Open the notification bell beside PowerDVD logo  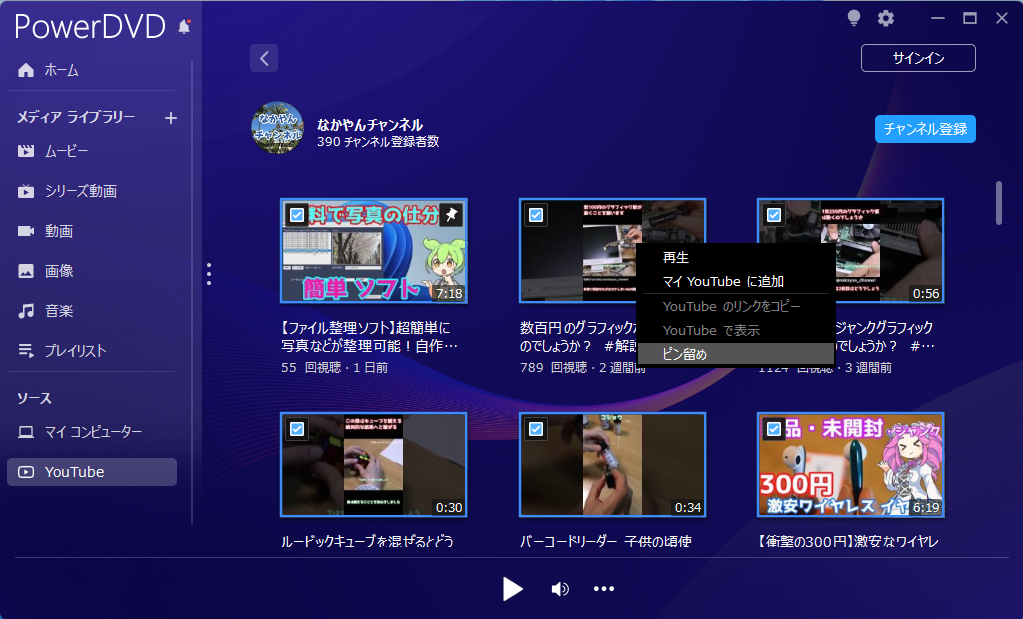(x=185, y=27)
